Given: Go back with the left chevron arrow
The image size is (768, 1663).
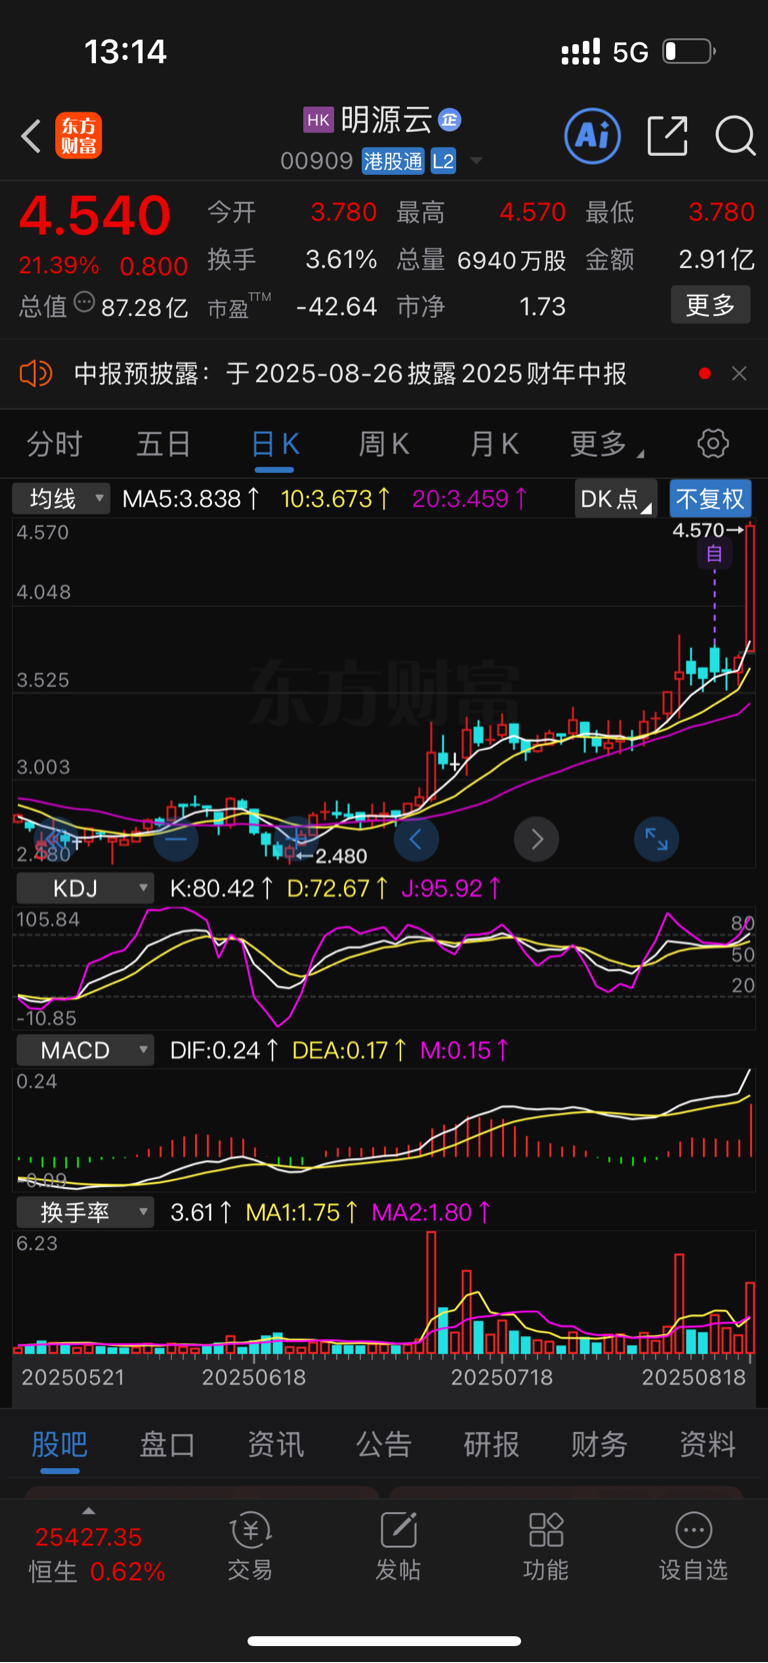Looking at the screenshot, I should 32,136.
